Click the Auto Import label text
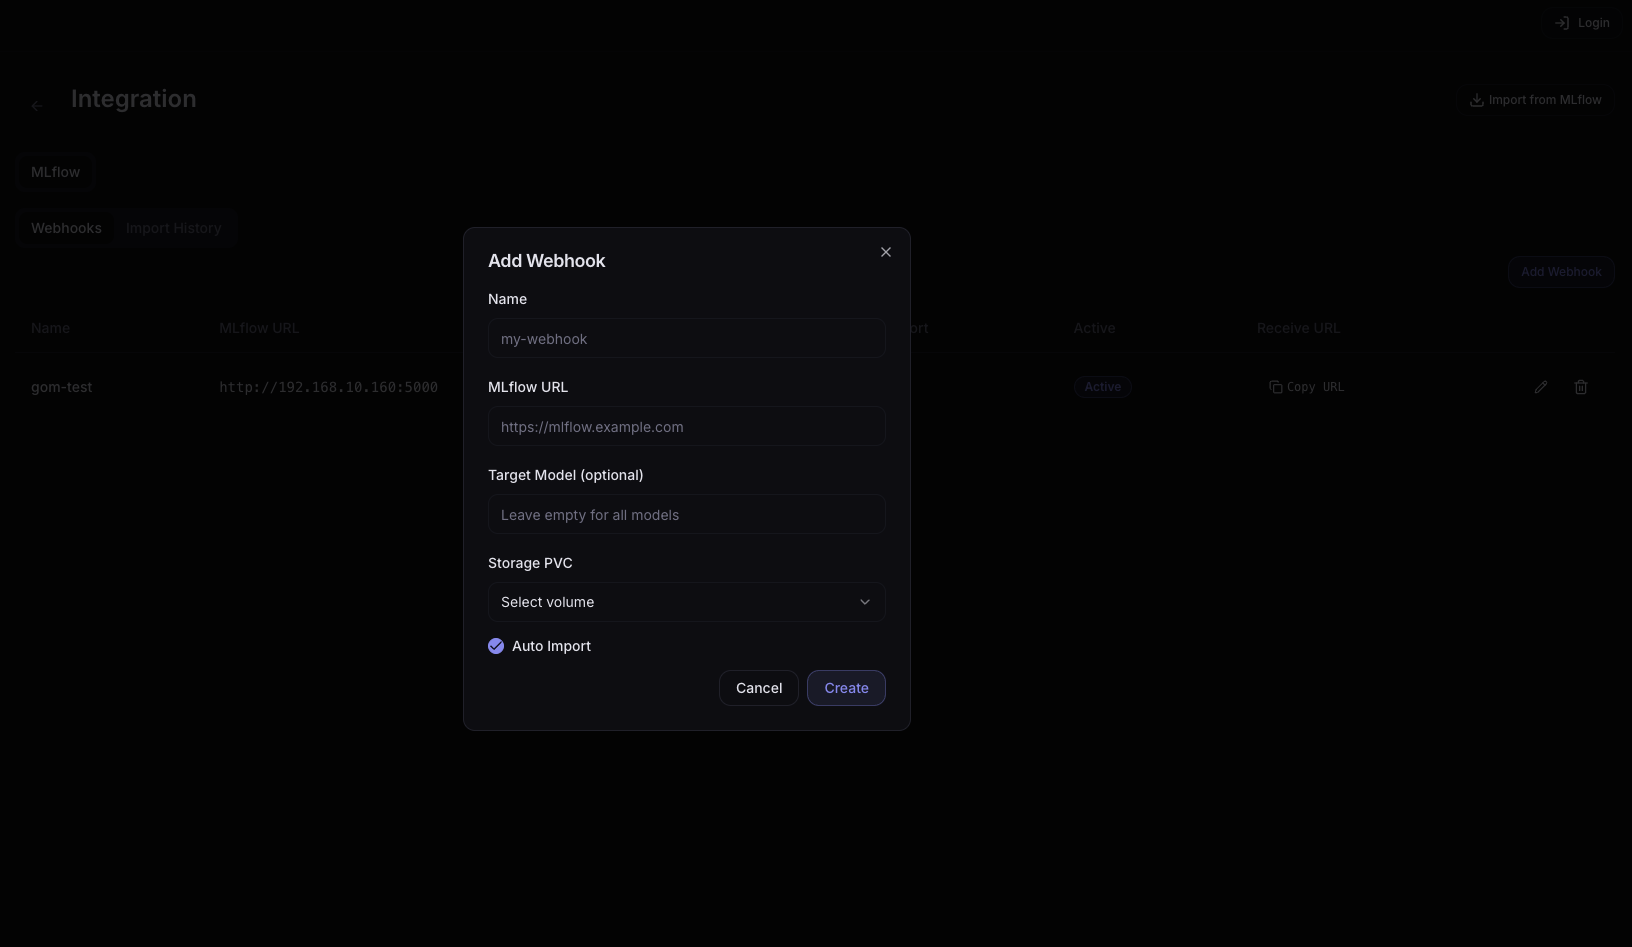Viewport: 1632px width, 947px height. [x=551, y=646]
